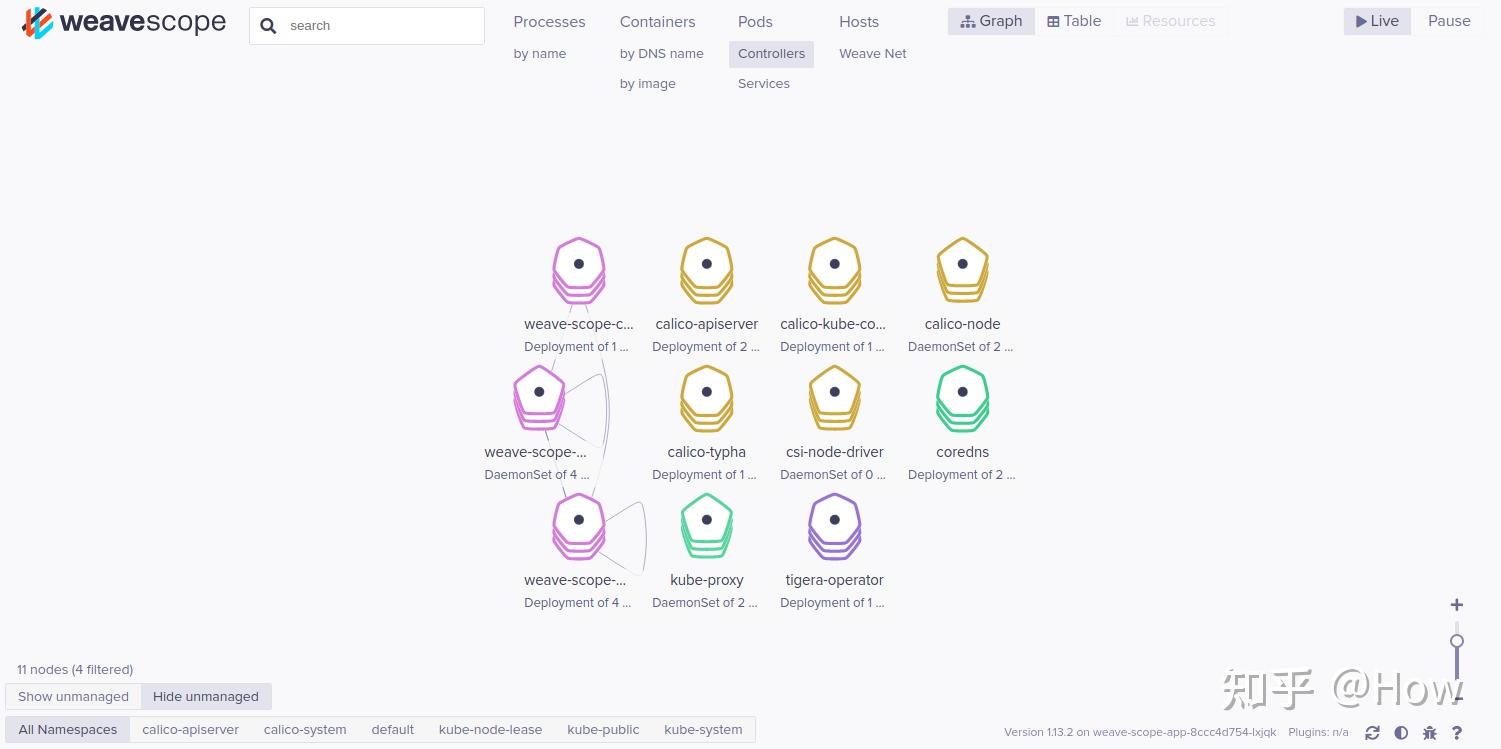
Task: Filter by calico-system namespace
Action: tap(305, 729)
